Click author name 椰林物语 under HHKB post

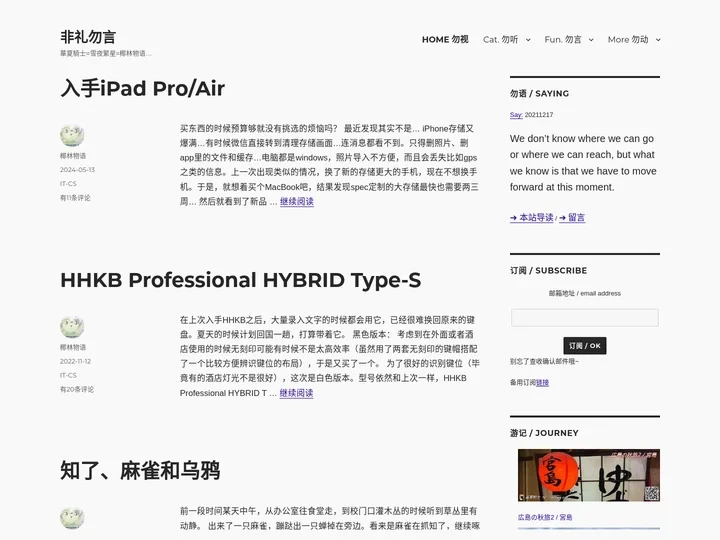[73, 347]
